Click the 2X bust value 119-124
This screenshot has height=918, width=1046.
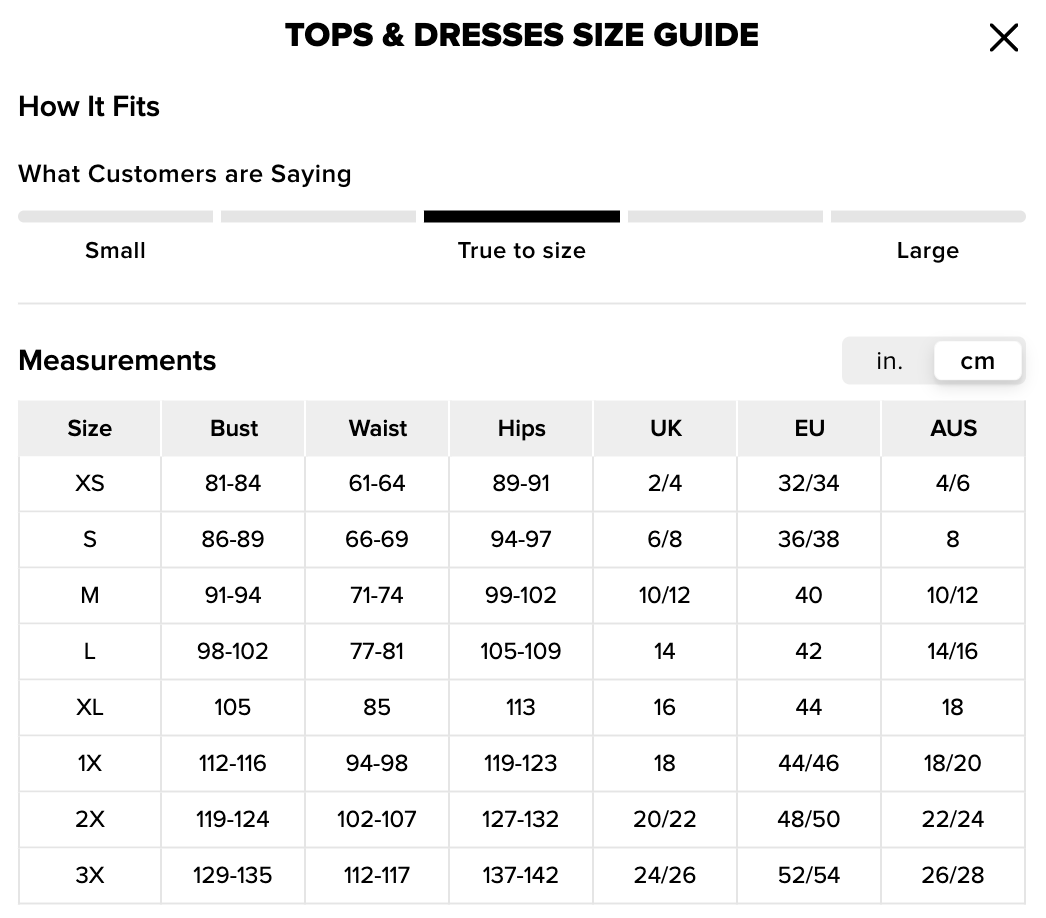(233, 820)
